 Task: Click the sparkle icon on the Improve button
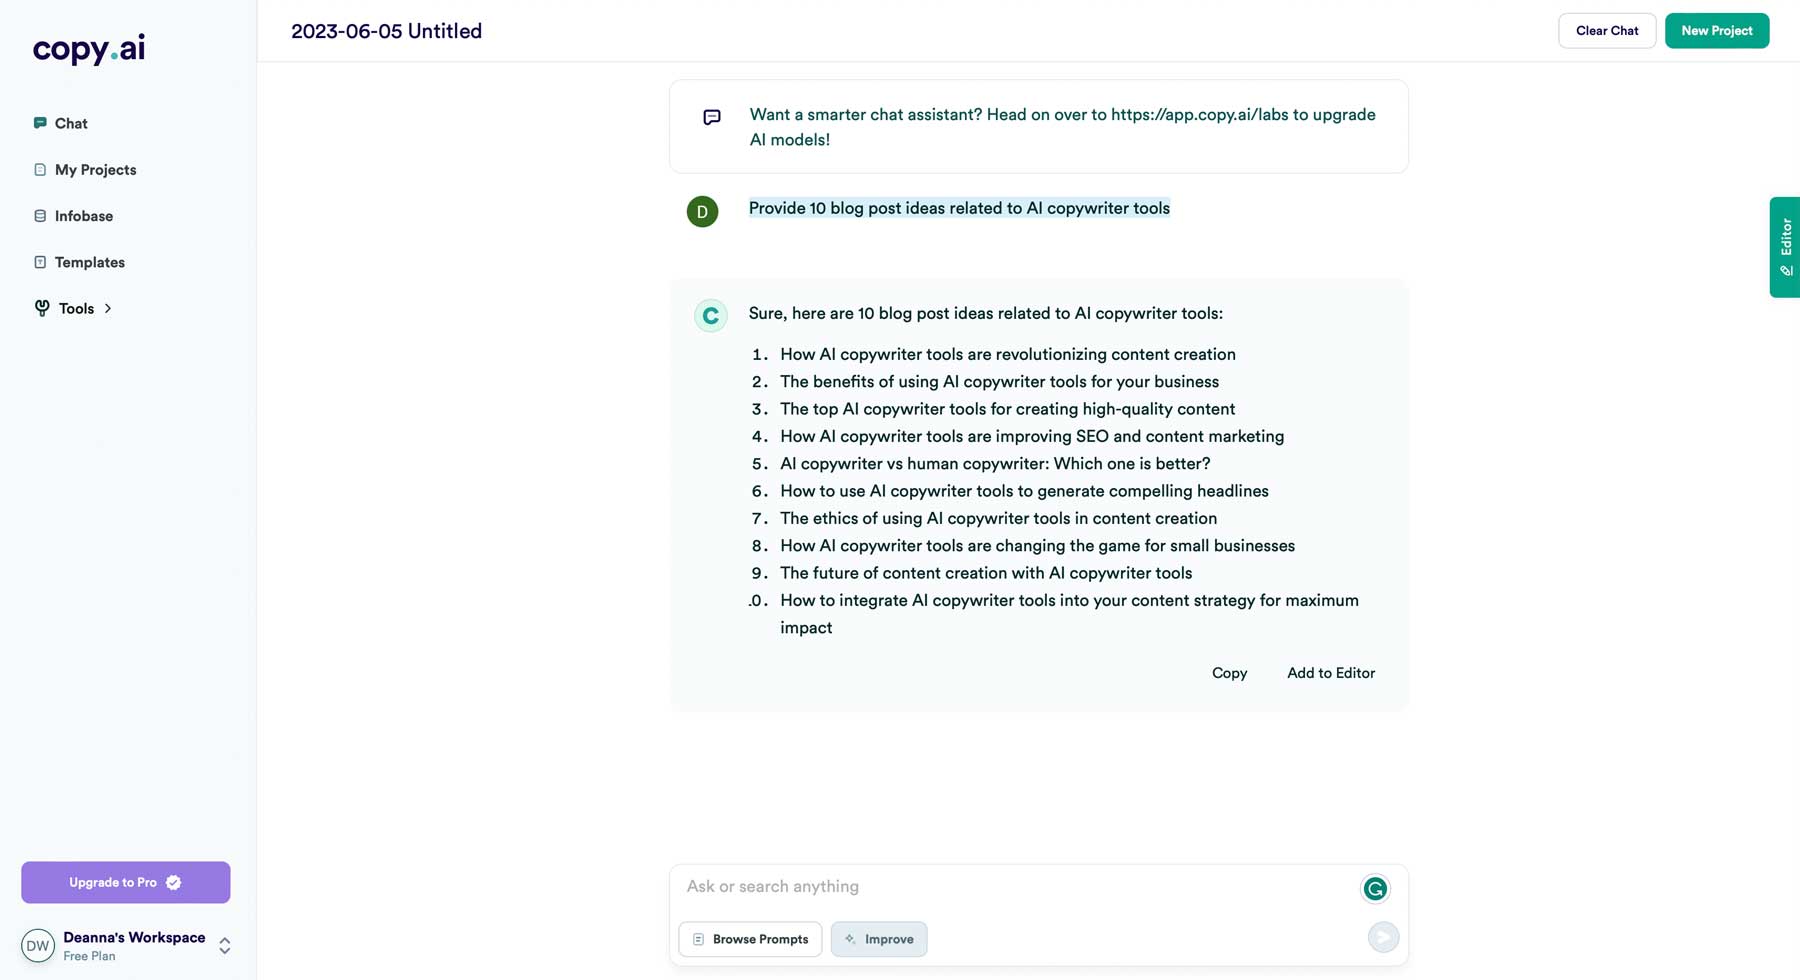pos(850,939)
